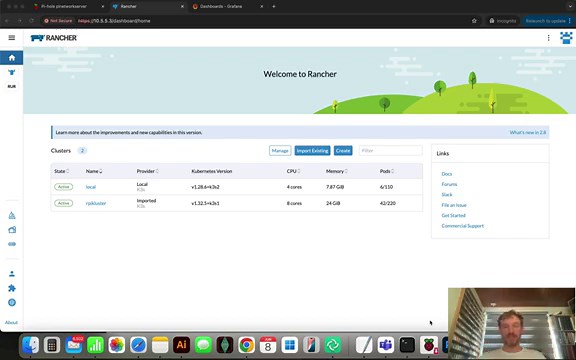
Task: Open the local cluster link
Action: 91,187
